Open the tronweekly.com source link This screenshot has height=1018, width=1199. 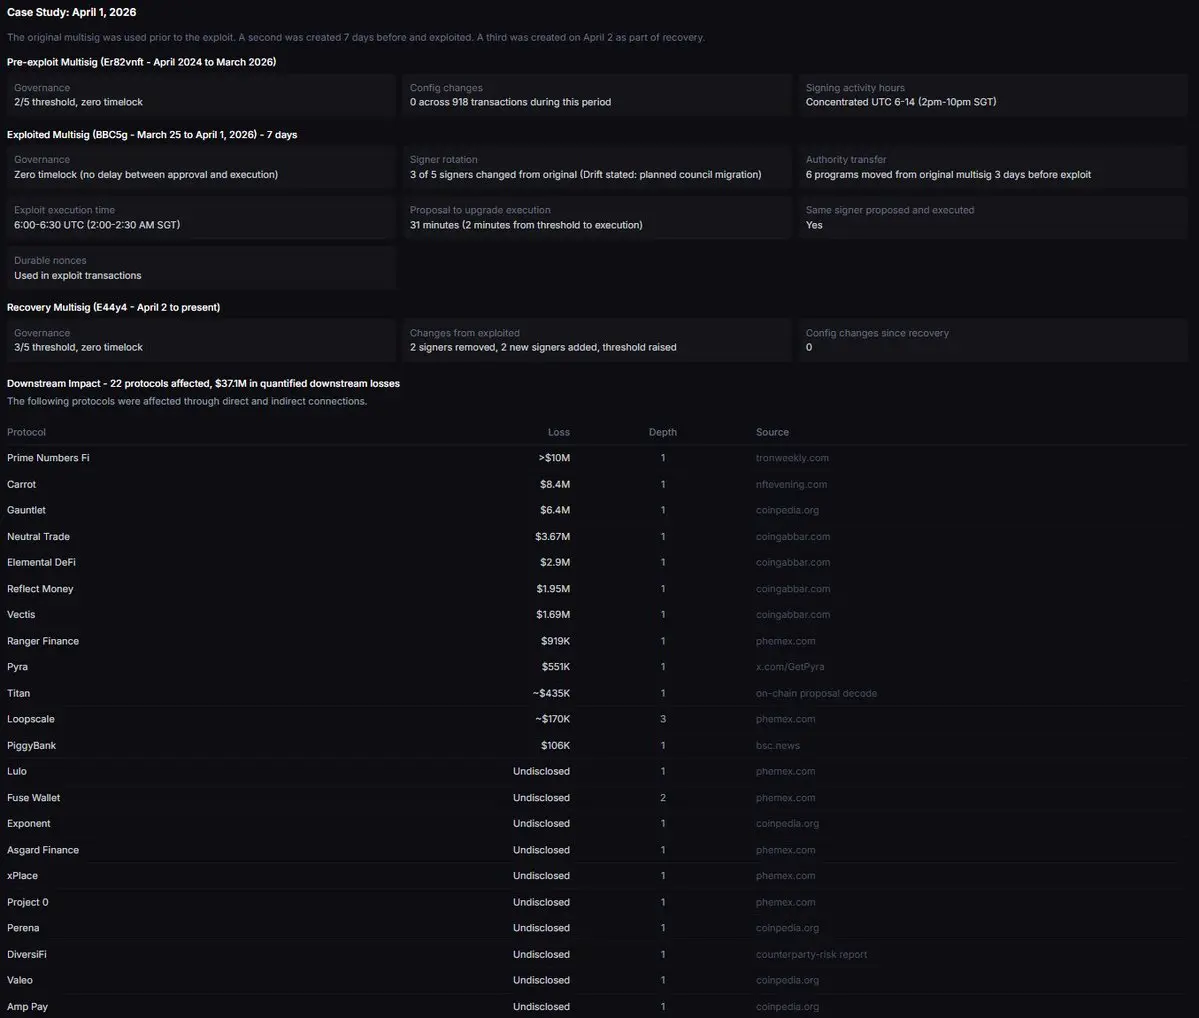click(x=792, y=458)
